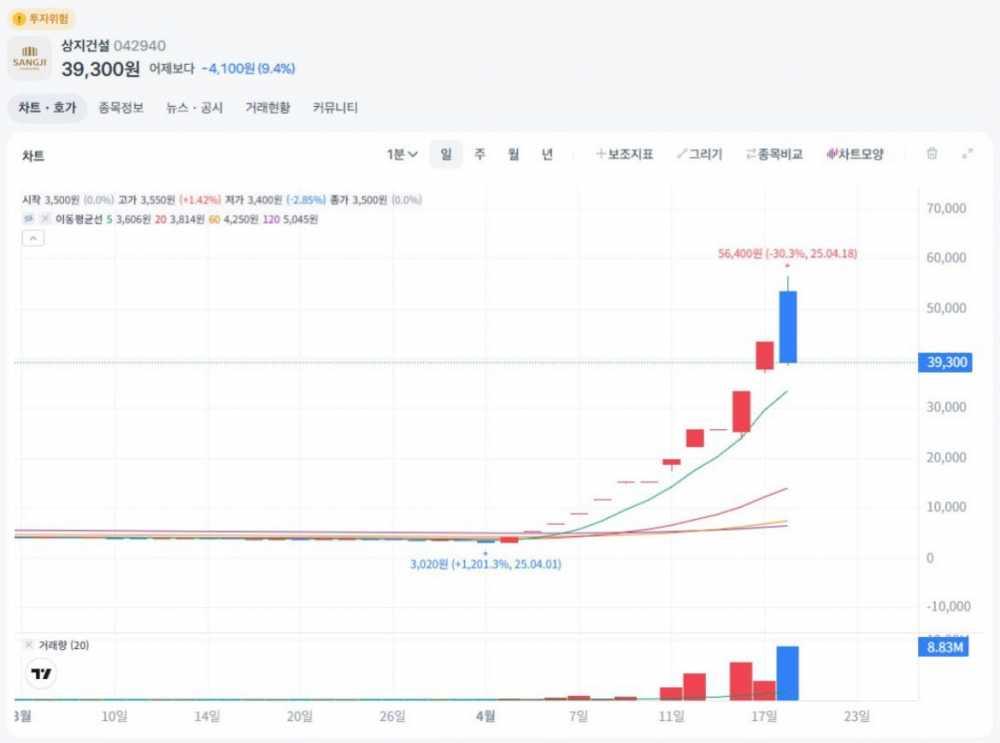Click the 39,300 current price label
Screen dimensions: 1000x743
click(944, 362)
